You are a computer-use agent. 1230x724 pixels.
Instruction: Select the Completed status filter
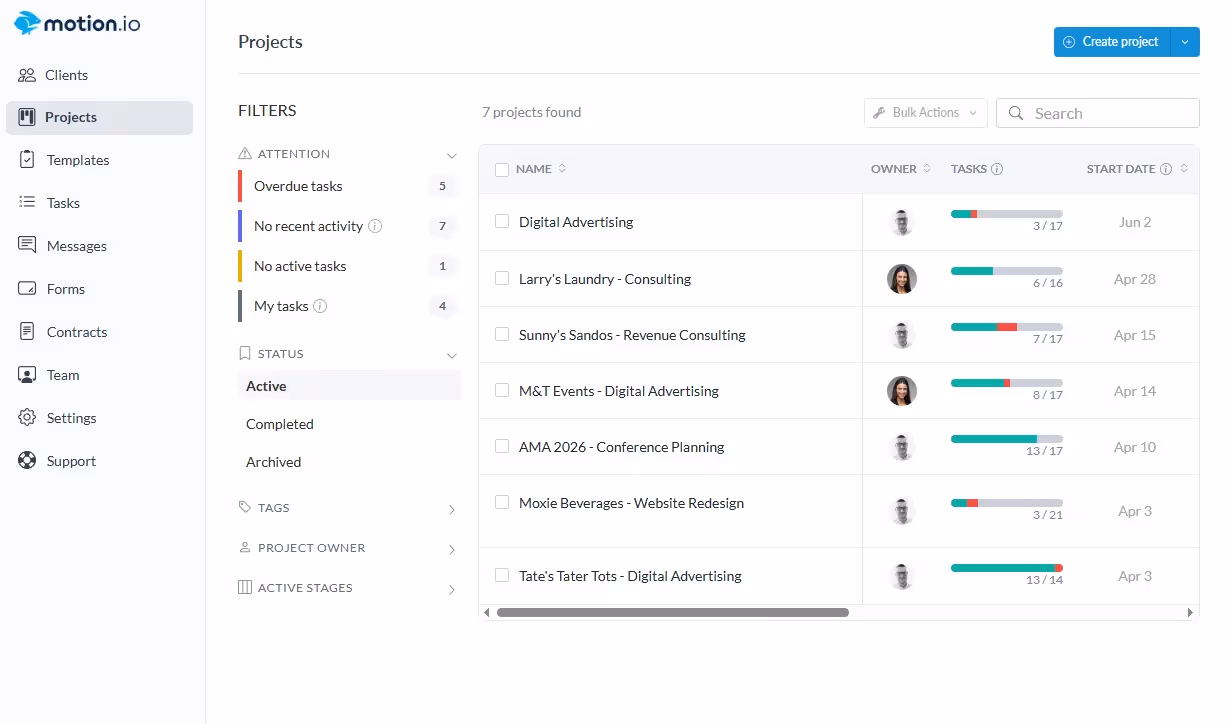(x=280, y=424)
